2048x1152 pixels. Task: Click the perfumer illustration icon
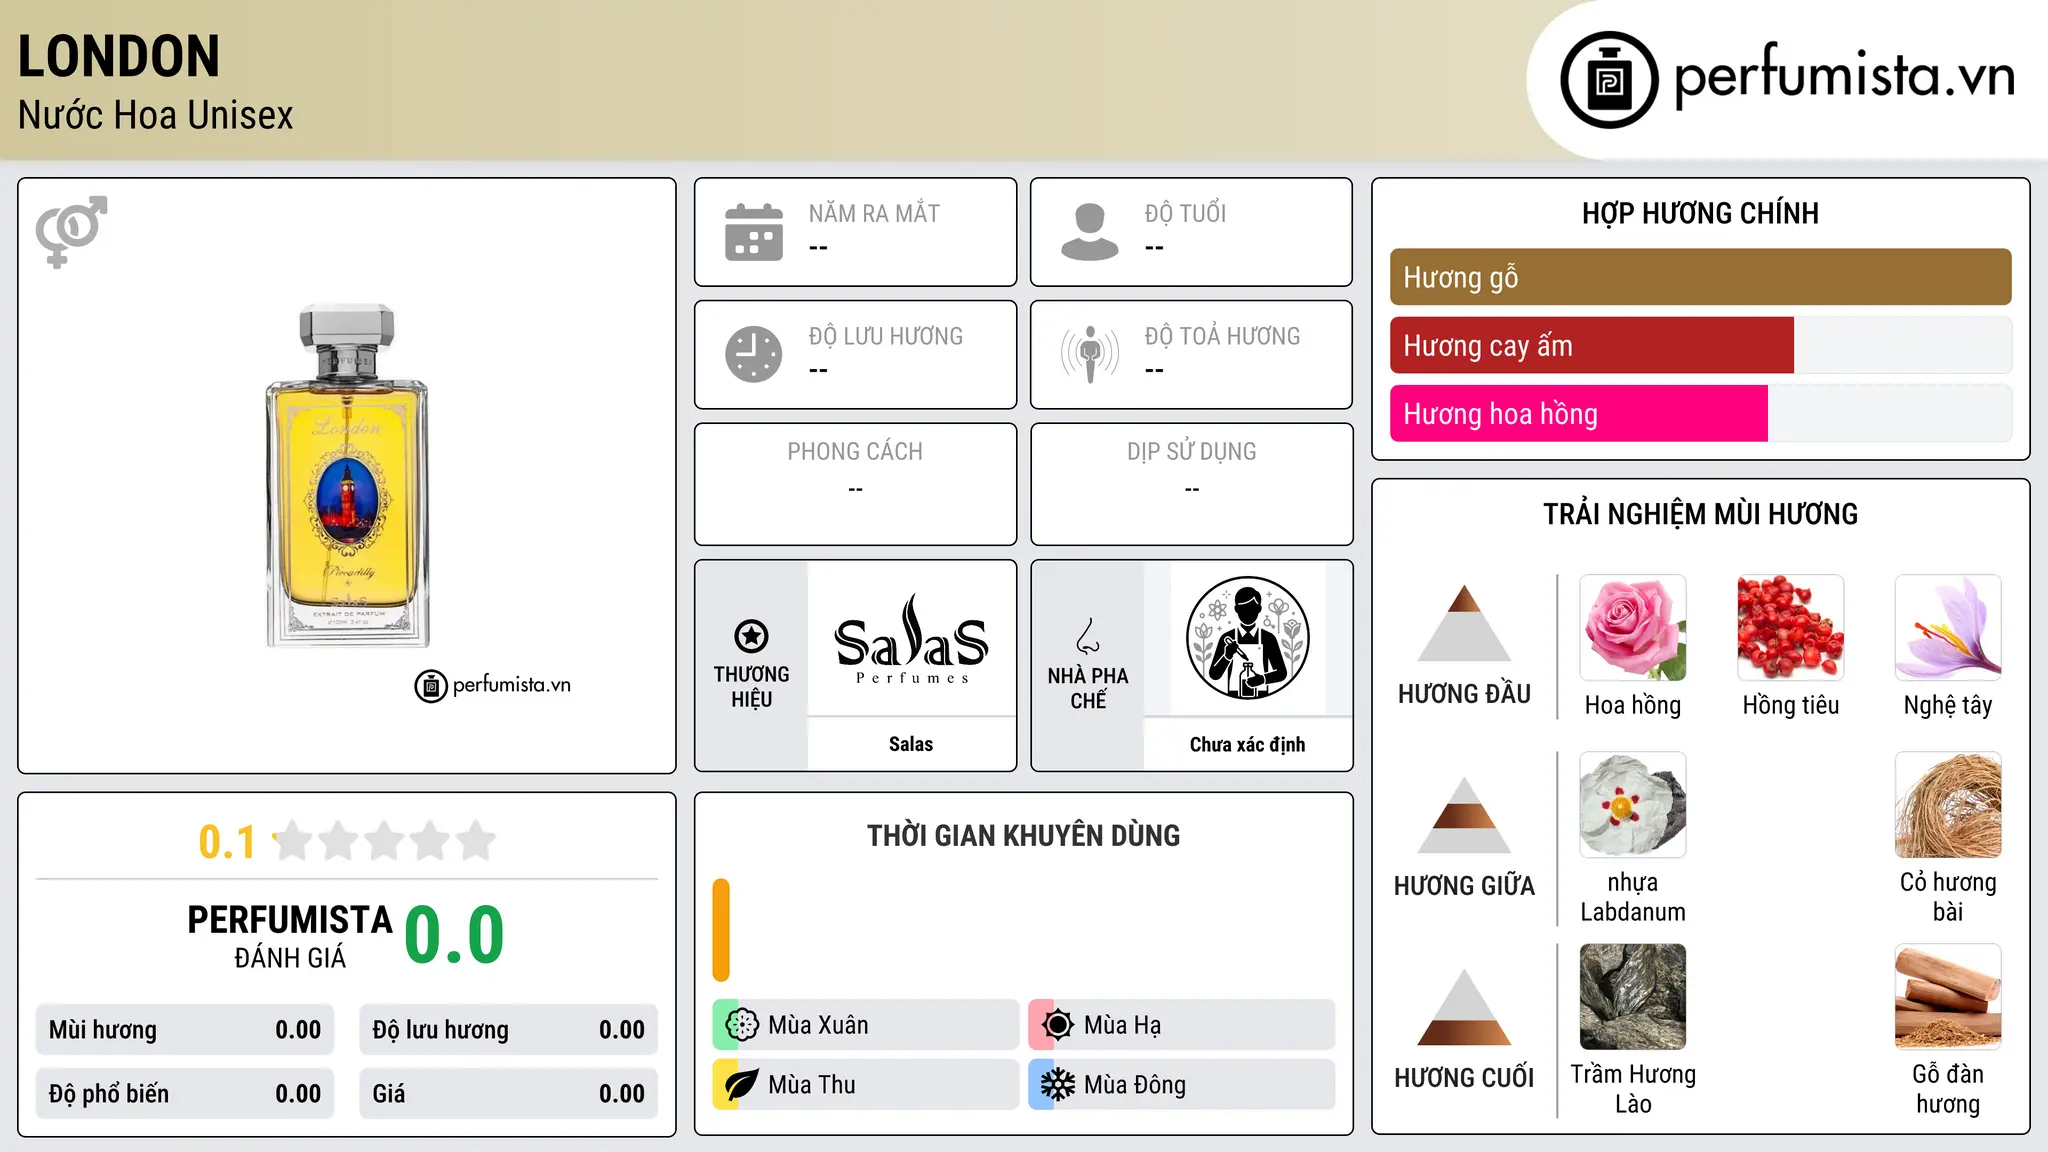1247,638
